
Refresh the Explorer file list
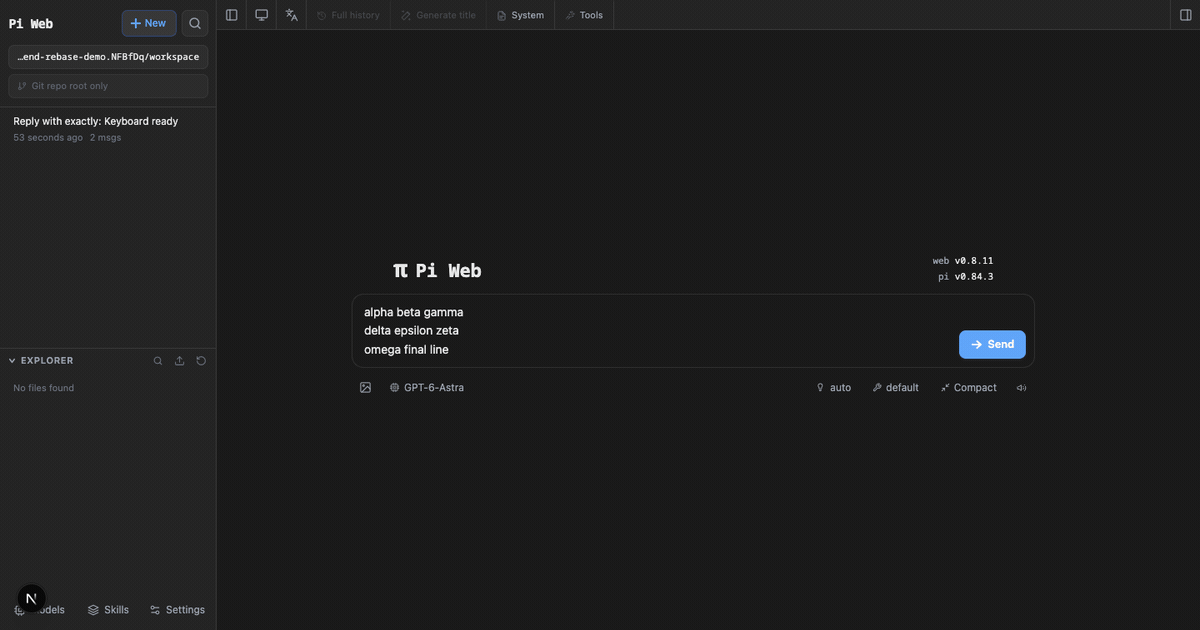click(201, 361)
